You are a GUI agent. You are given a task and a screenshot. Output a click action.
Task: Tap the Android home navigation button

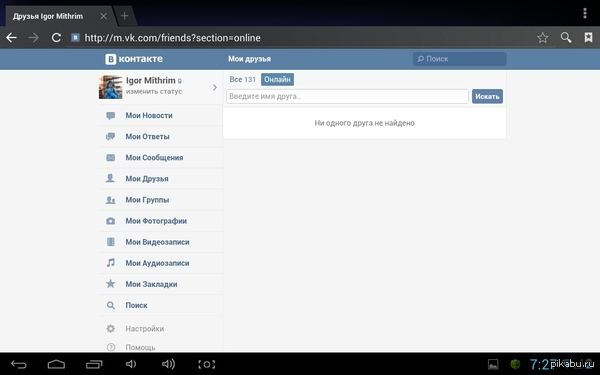[x=56, y=364]
